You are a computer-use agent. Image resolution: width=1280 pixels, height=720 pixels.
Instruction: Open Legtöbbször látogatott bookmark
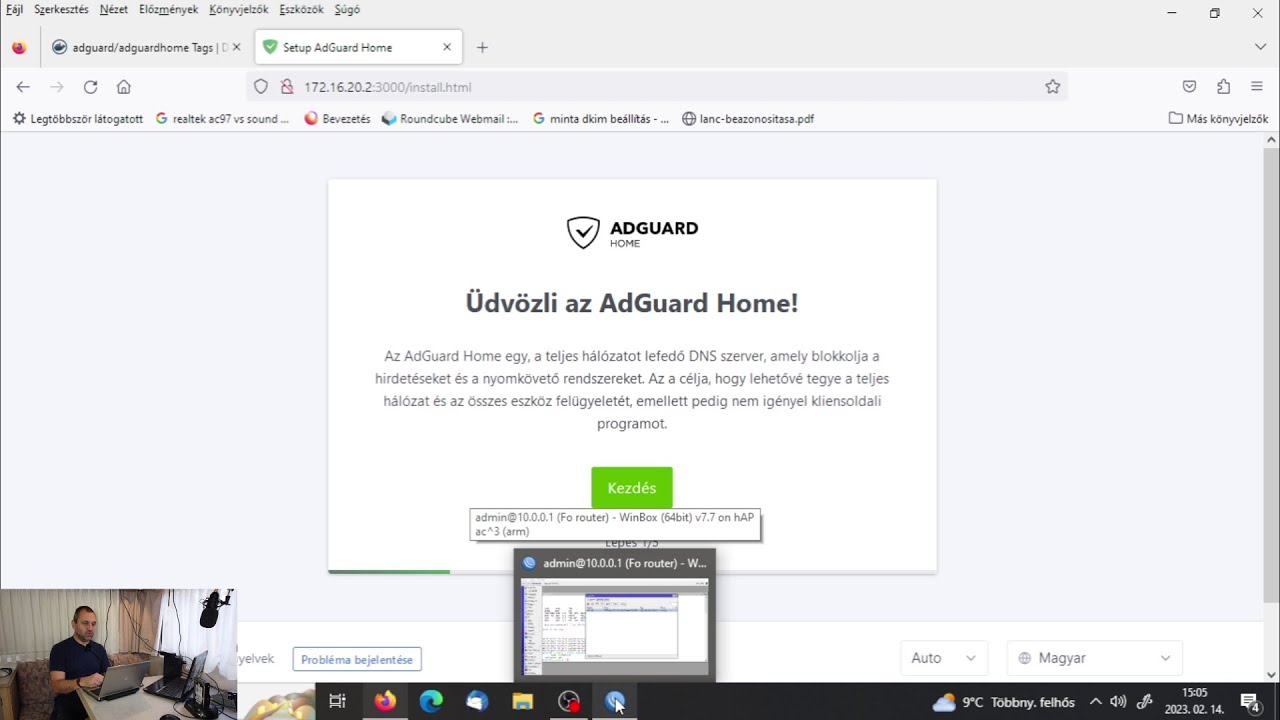[x=78, y=118]
